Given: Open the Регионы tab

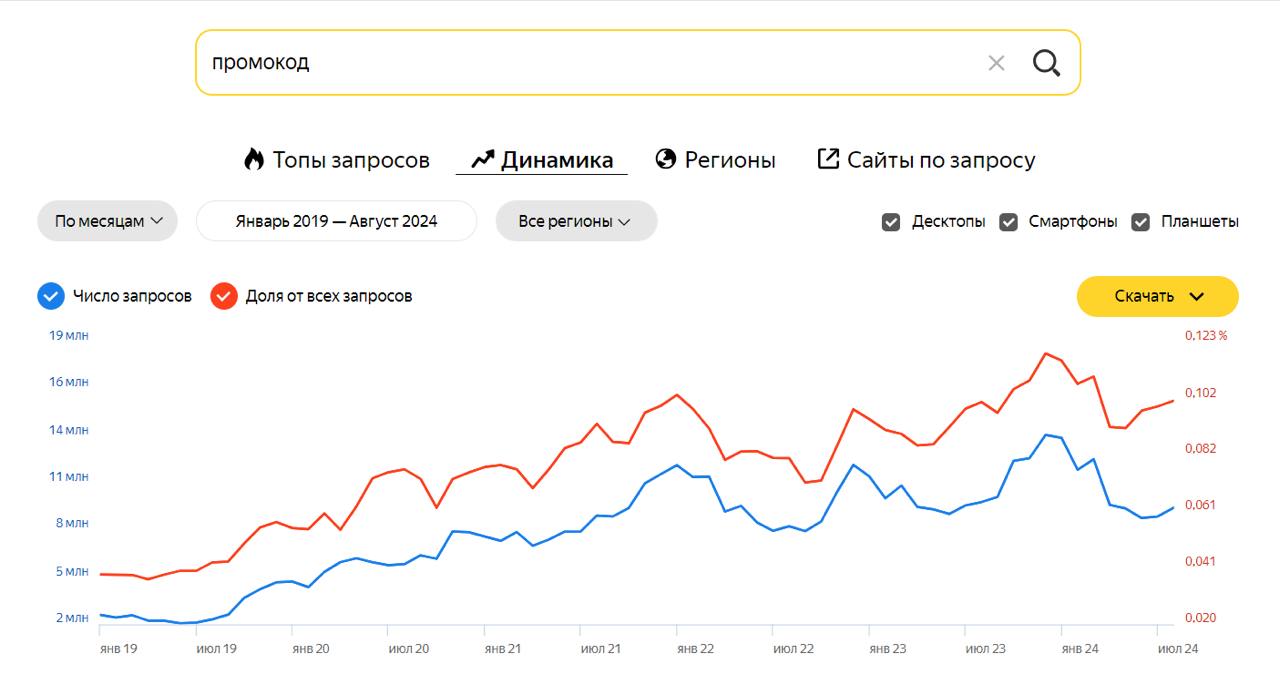Looking at the screenshot, I should 730,160.
